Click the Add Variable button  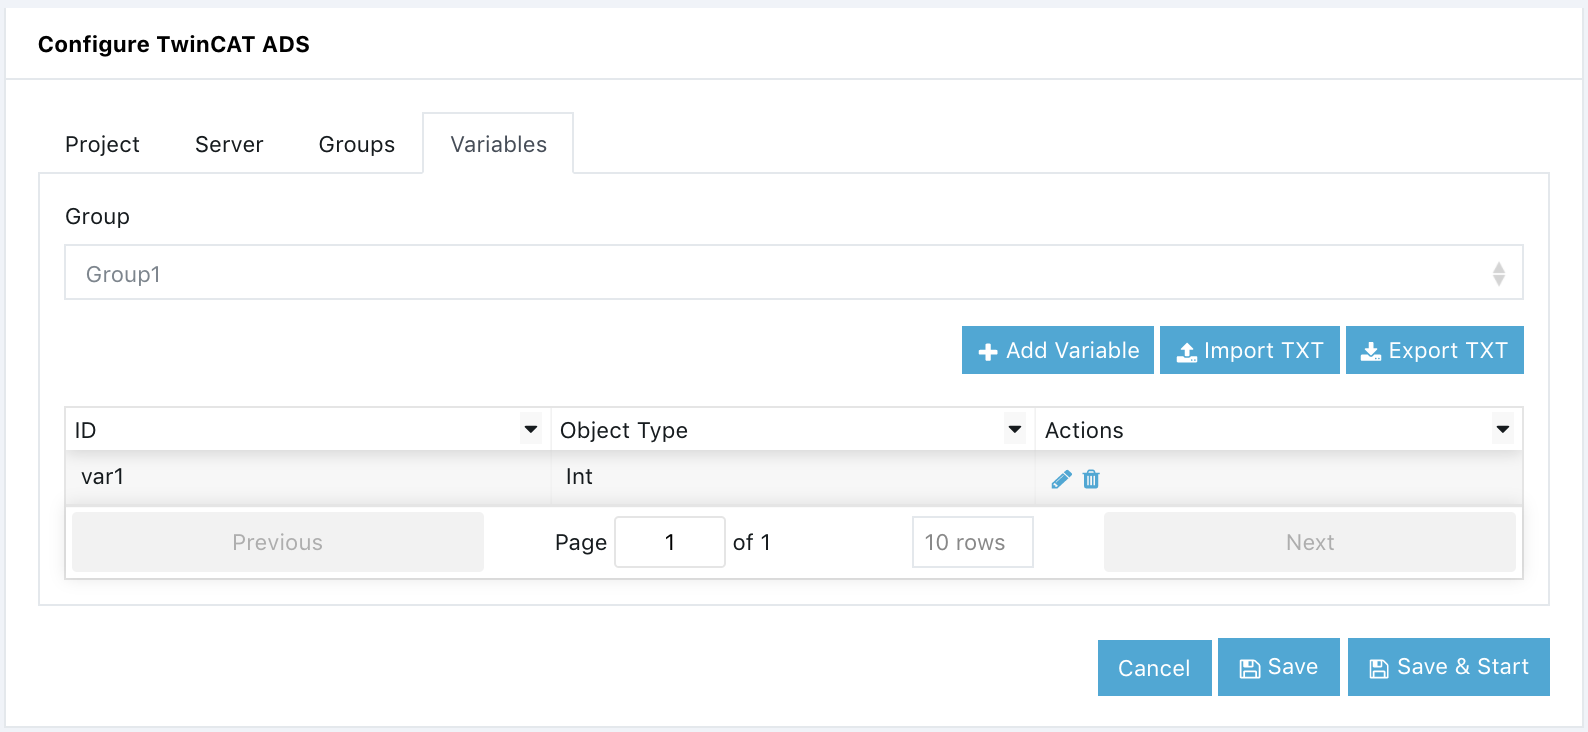coord(1058,350)
